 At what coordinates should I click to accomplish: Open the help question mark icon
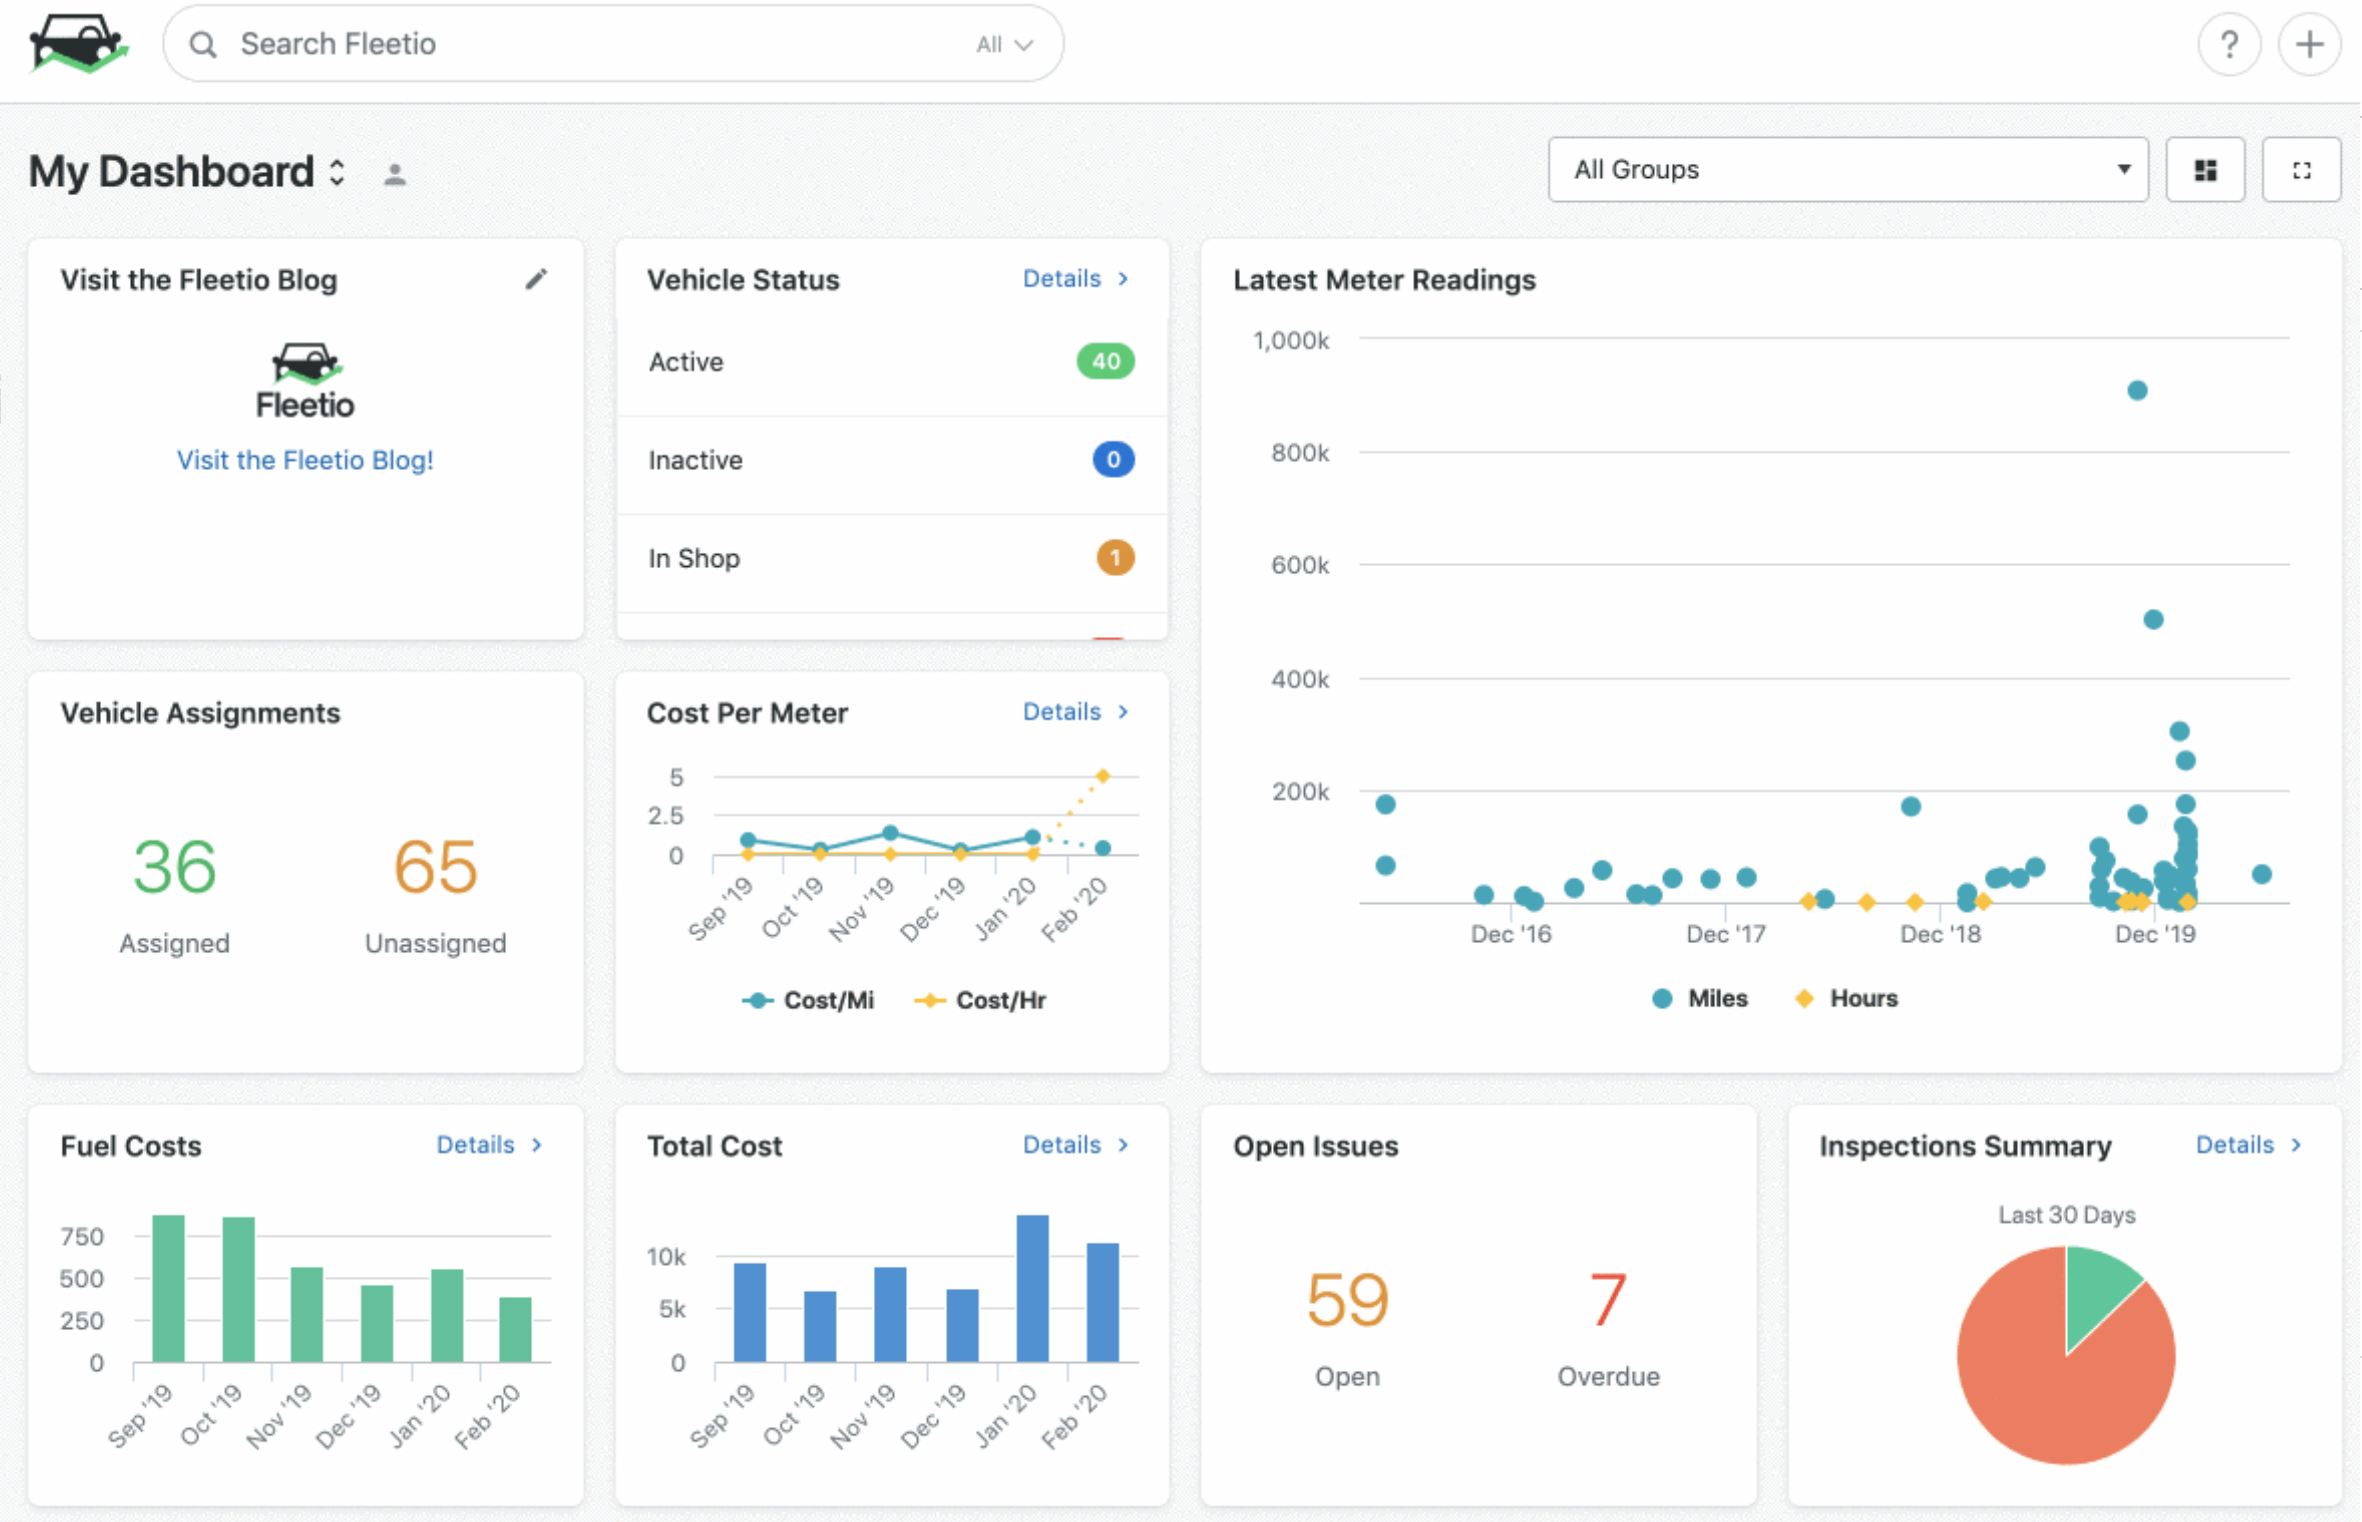click(x=2229, y=45)
